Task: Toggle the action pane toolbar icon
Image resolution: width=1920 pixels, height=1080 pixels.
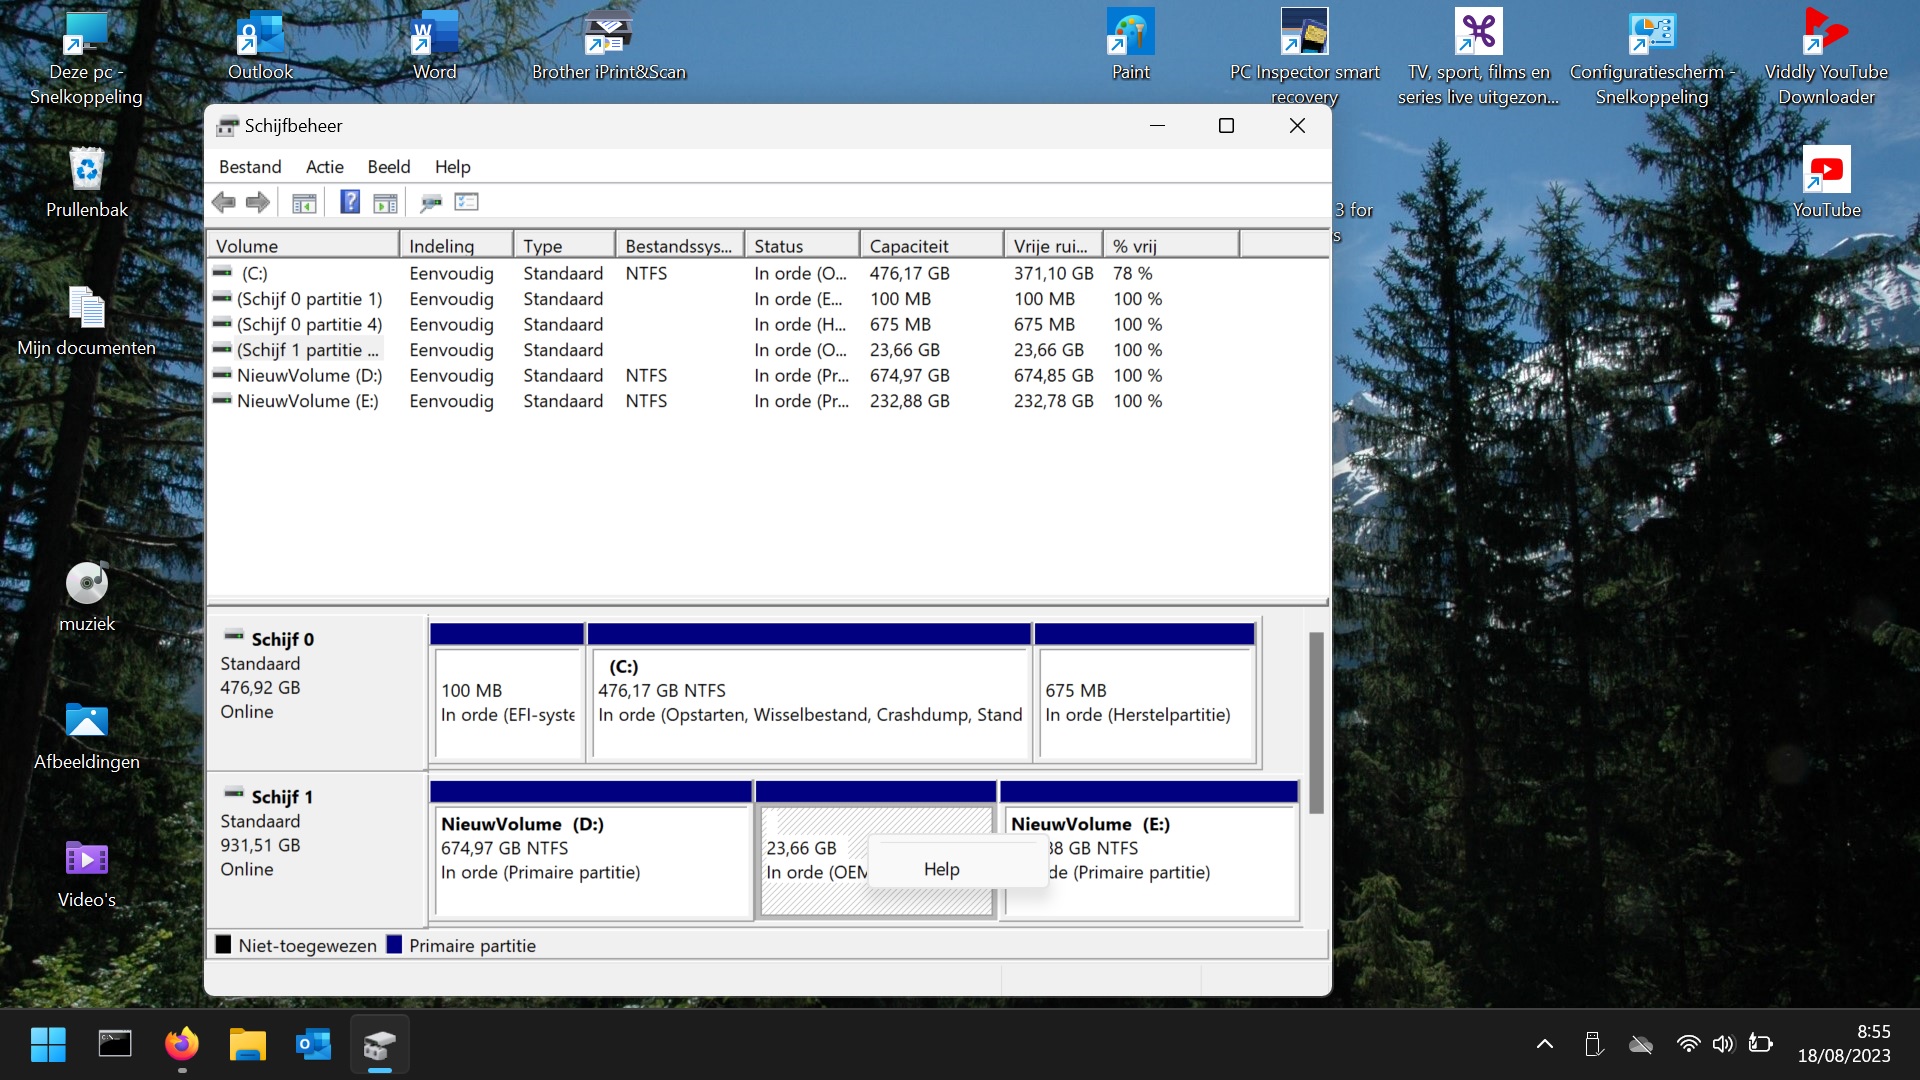Action: (x=385, y=203)
